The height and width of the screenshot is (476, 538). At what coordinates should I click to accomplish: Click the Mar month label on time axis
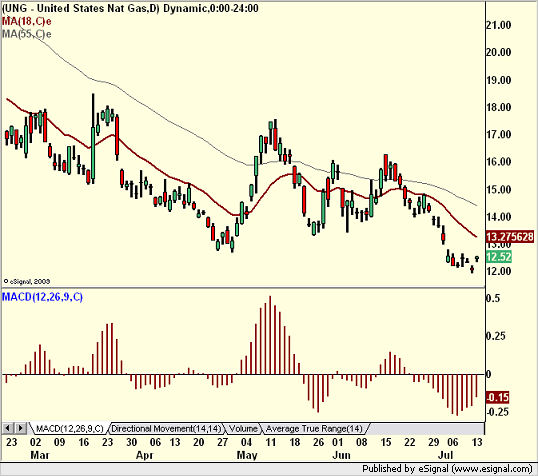[x=40, y=455]
